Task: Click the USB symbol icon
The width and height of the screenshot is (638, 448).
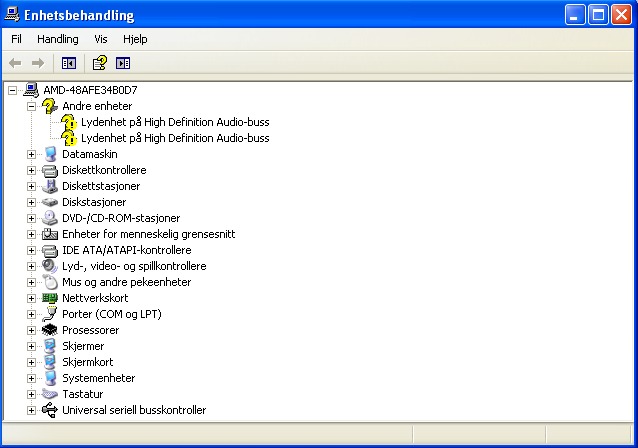Action: (x=50, y=410)
